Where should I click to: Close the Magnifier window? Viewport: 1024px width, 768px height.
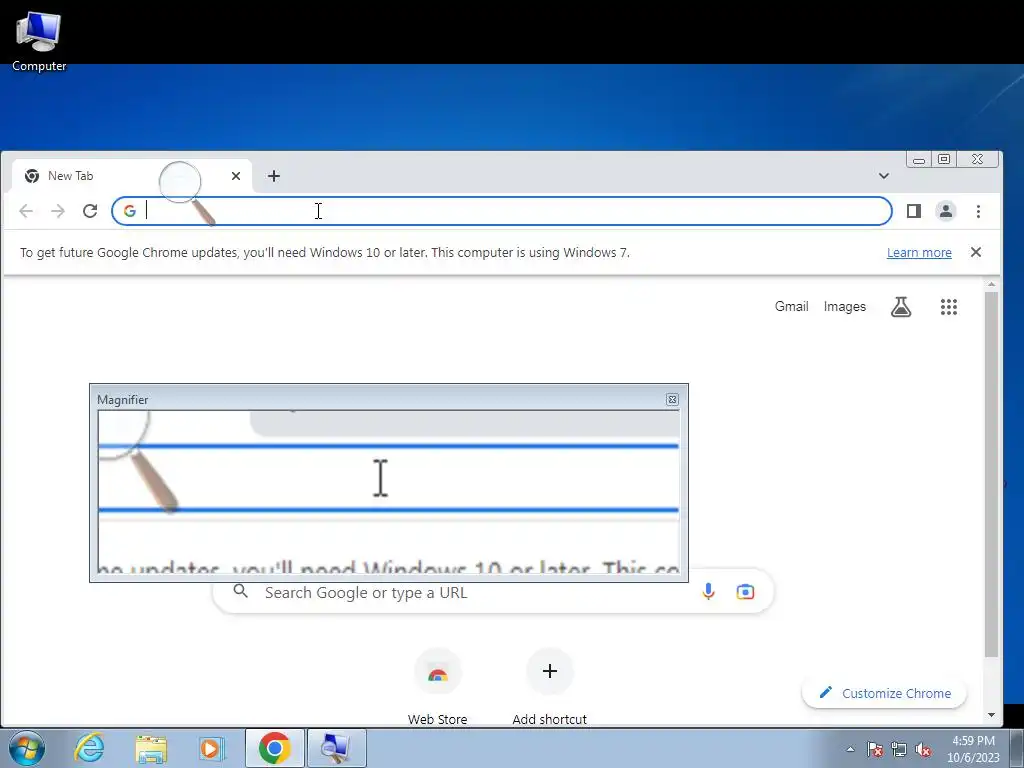tap(672, 399)
